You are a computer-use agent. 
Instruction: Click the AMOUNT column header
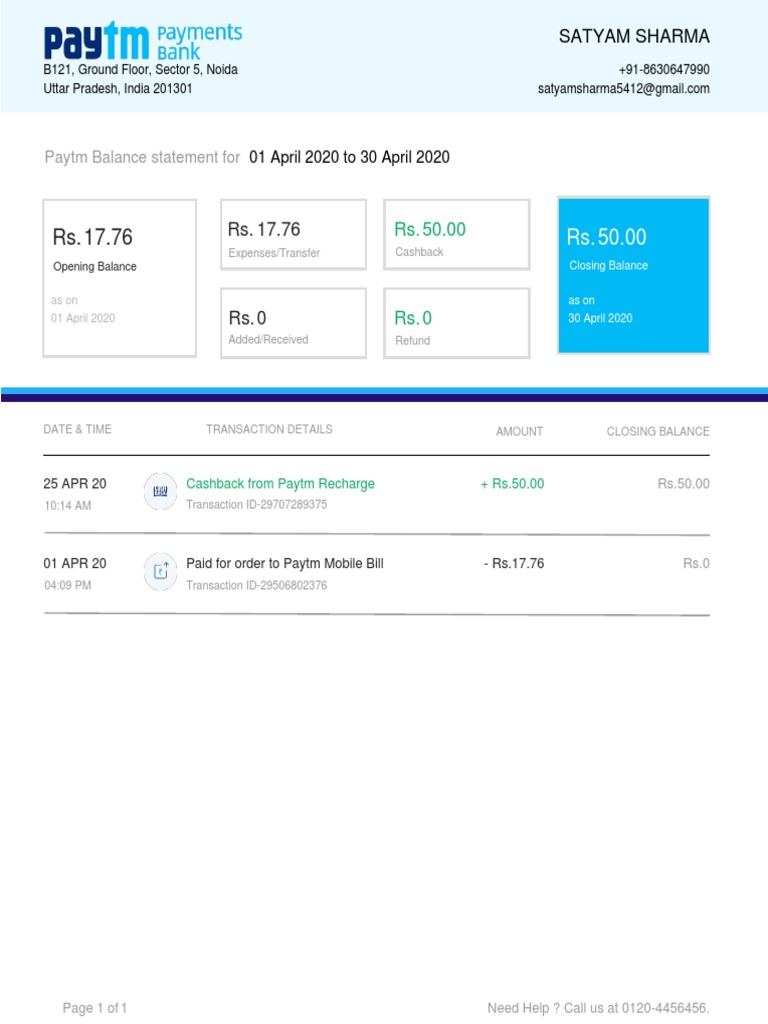point(519,432)
